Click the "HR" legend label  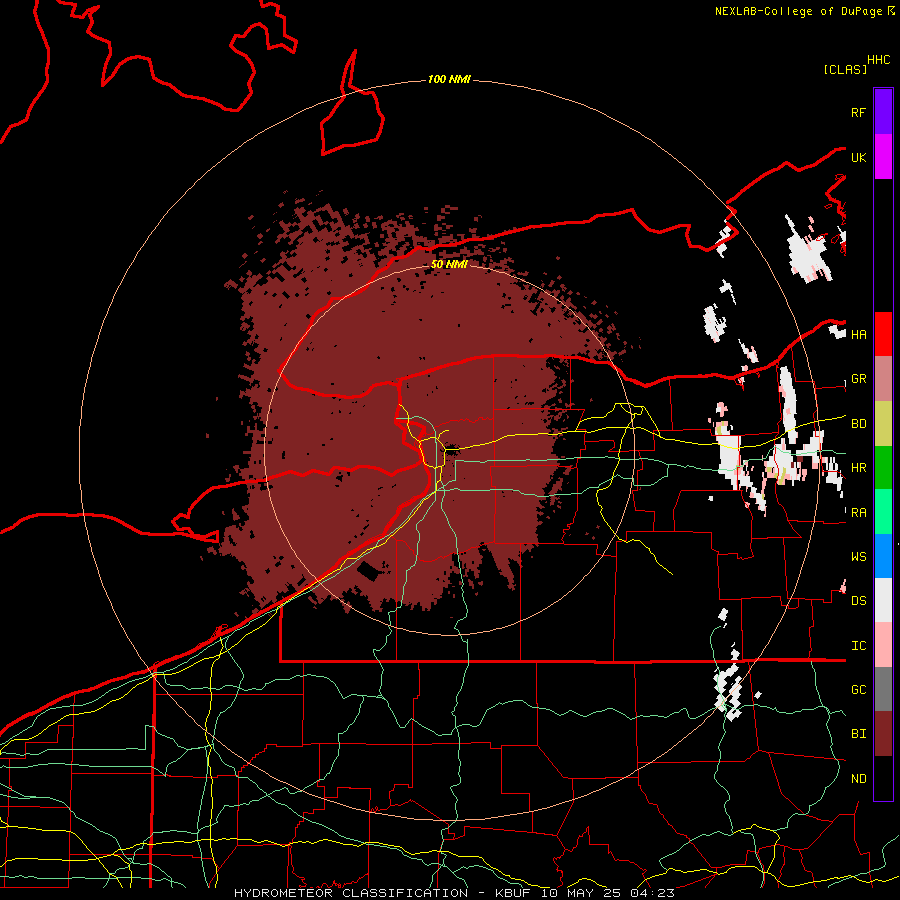pos(858,468)
